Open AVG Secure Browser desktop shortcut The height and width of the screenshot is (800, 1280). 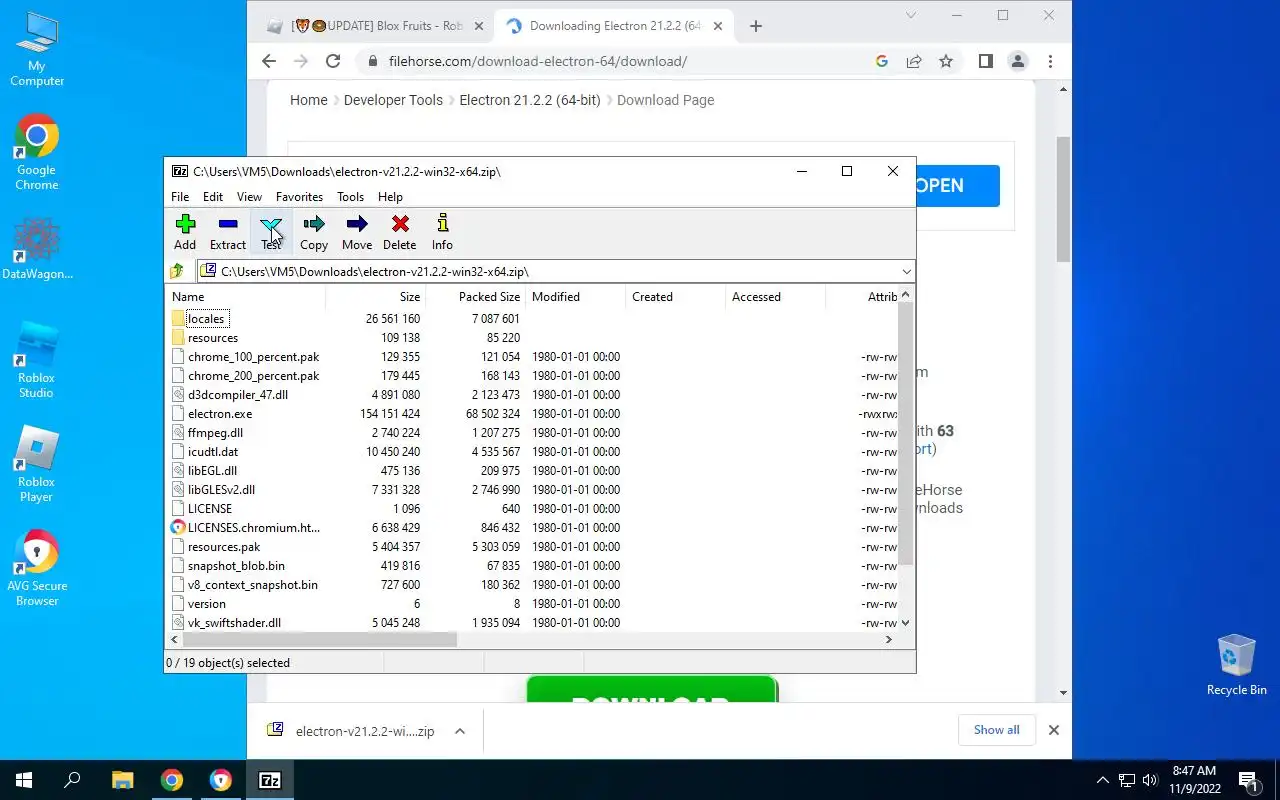click(37, 568)
